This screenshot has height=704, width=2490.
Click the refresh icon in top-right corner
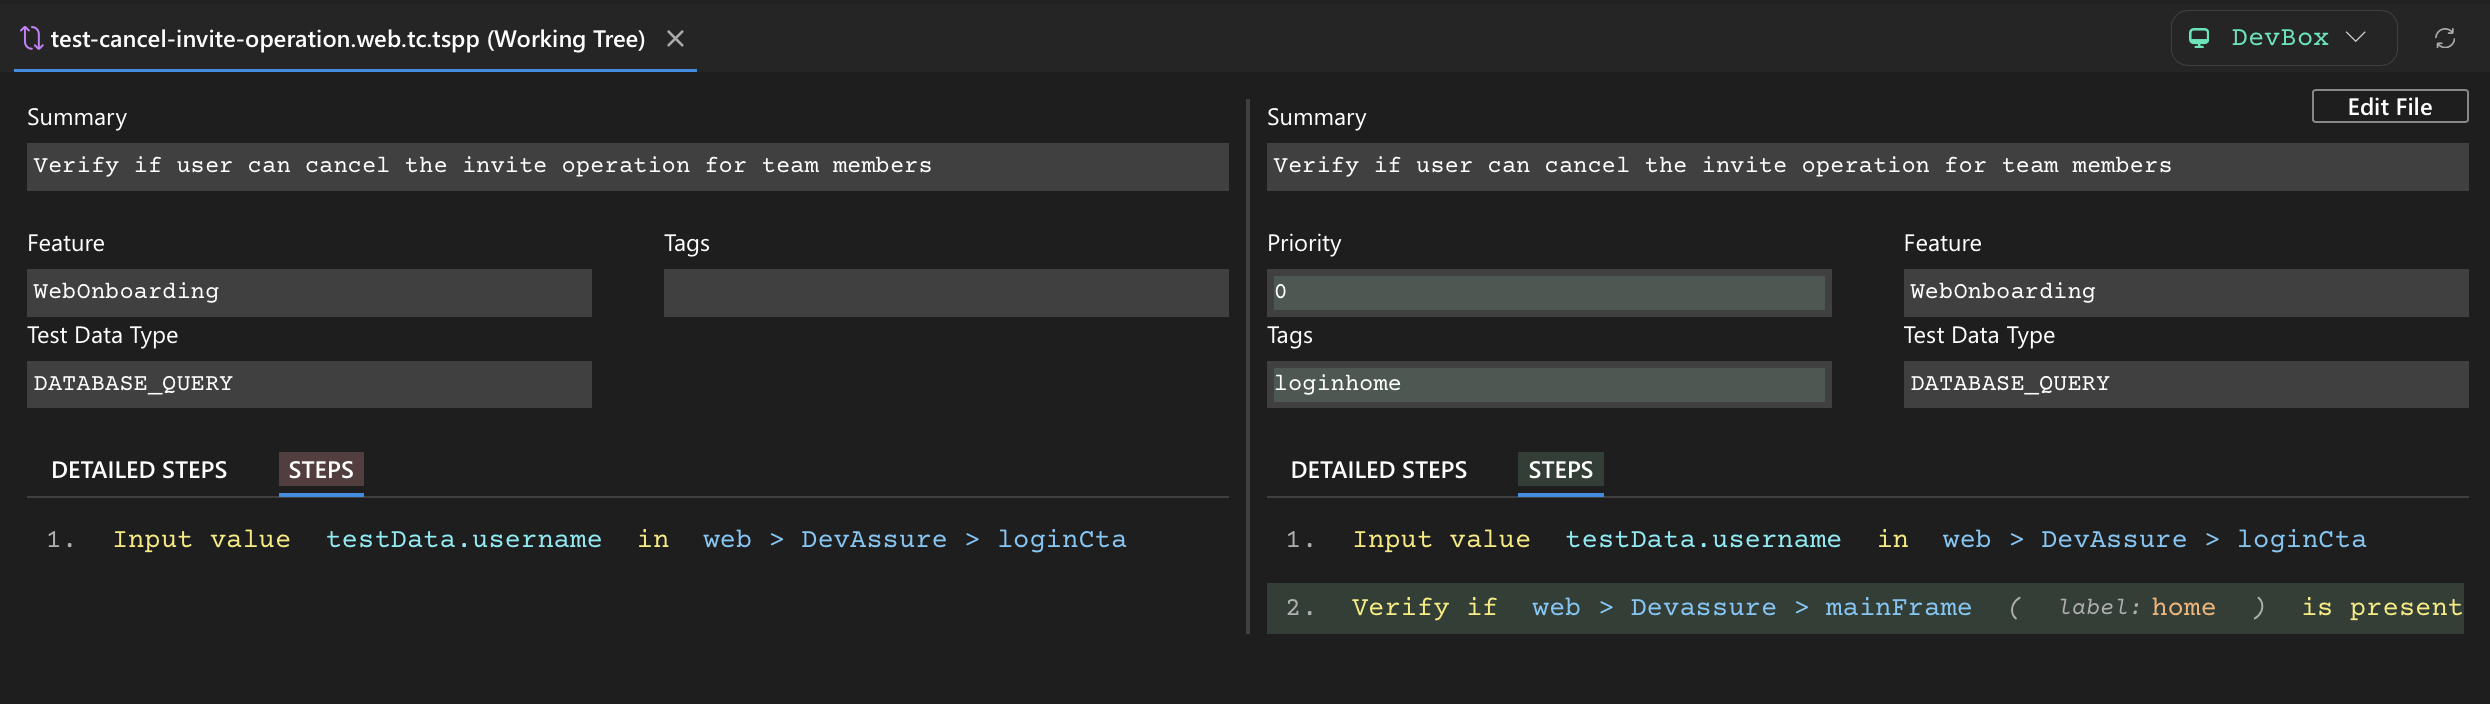click(2444, 38)
